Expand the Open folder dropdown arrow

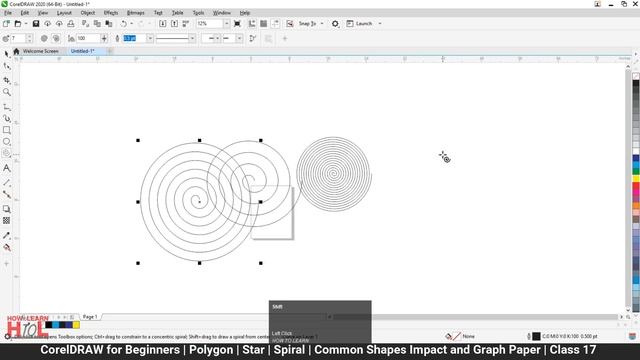coord(26,24)
